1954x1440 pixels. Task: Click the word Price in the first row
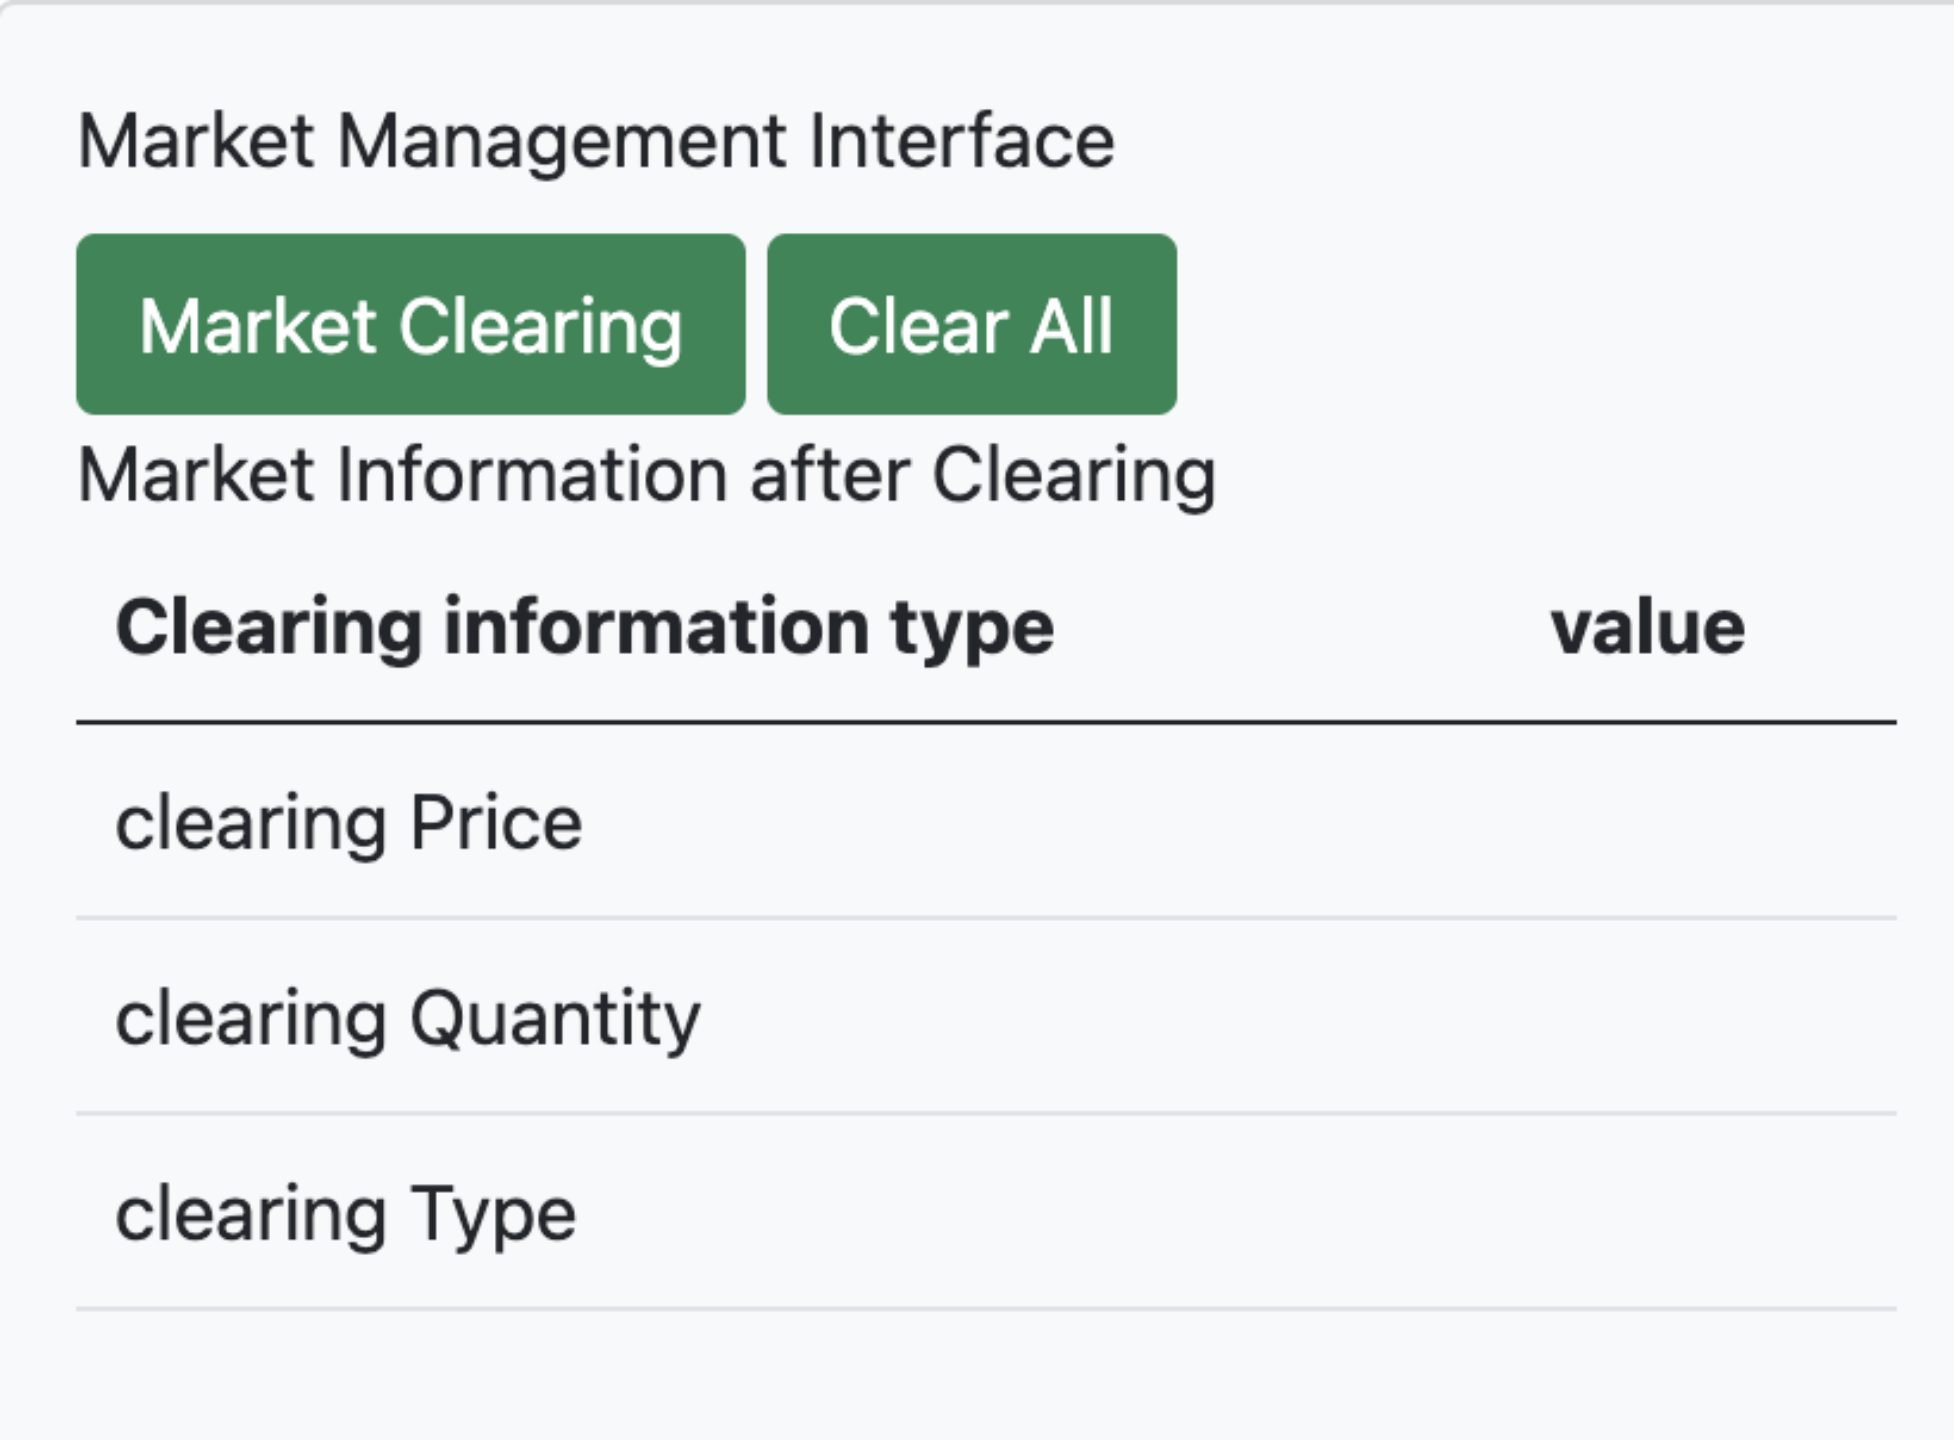496,823
